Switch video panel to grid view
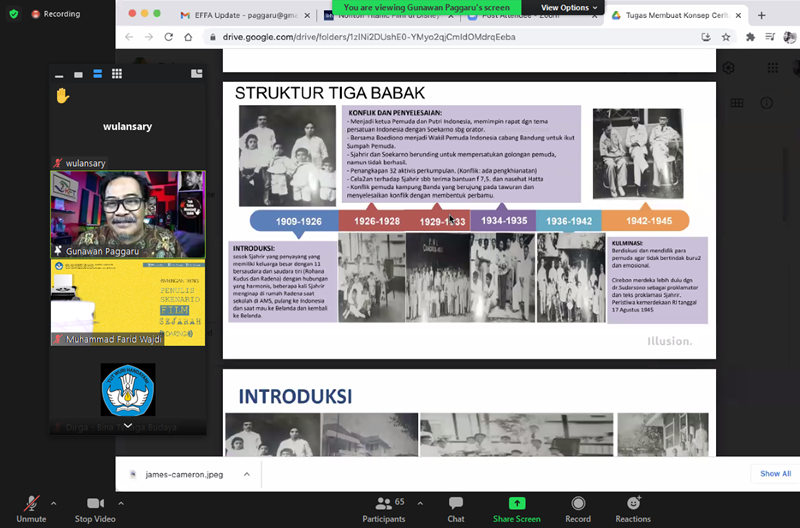The height and width of the screenshot is (528, 800). point(117,74)
